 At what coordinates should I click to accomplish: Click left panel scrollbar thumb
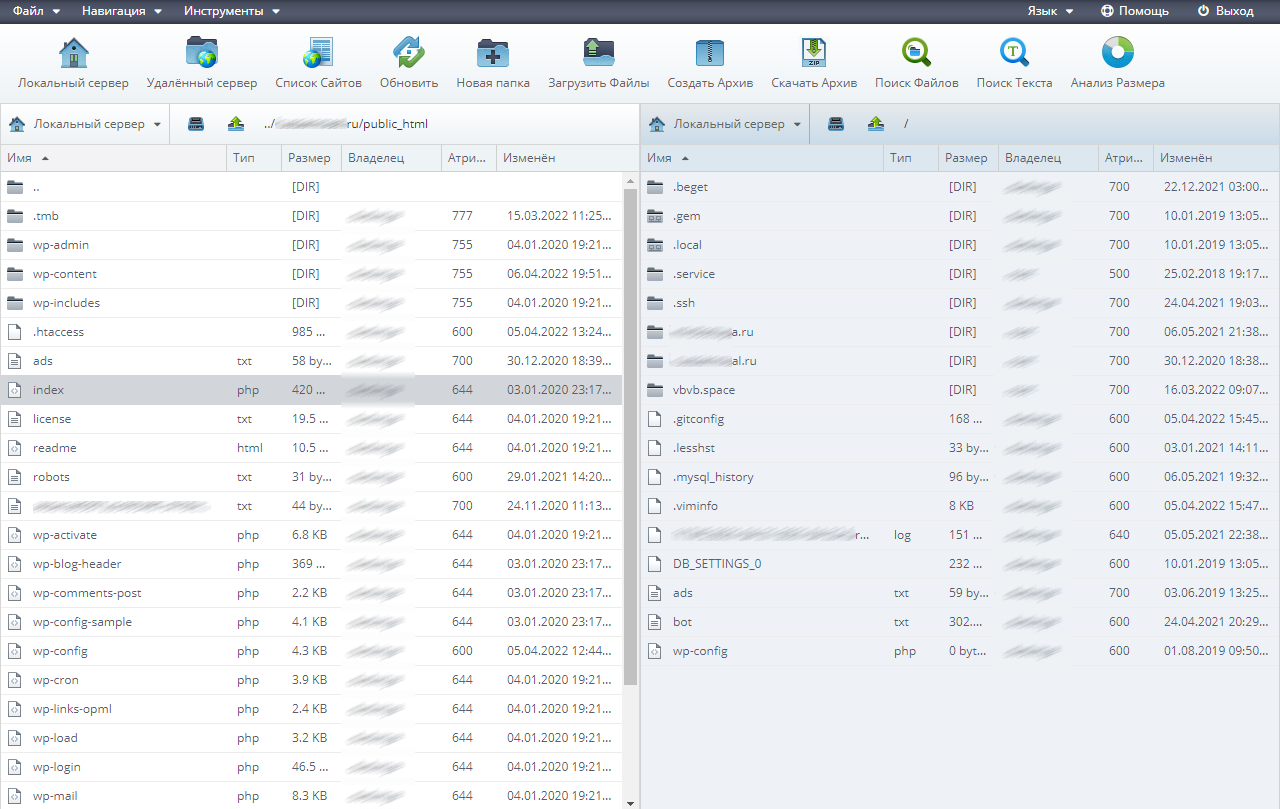630,436
